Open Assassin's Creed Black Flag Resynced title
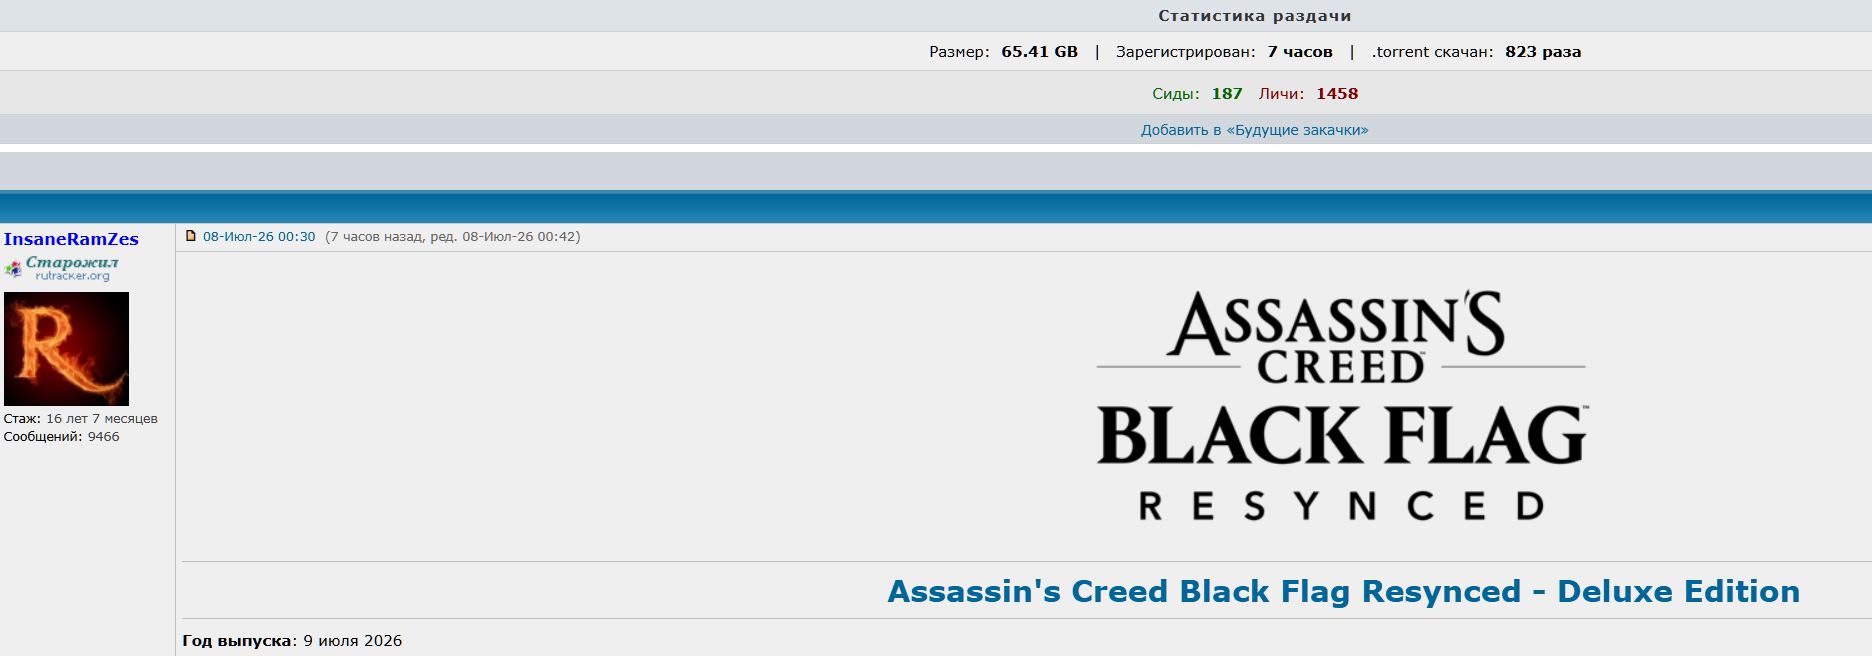The width and height of the screenshot is (1872, 656). click(1343, 591)
